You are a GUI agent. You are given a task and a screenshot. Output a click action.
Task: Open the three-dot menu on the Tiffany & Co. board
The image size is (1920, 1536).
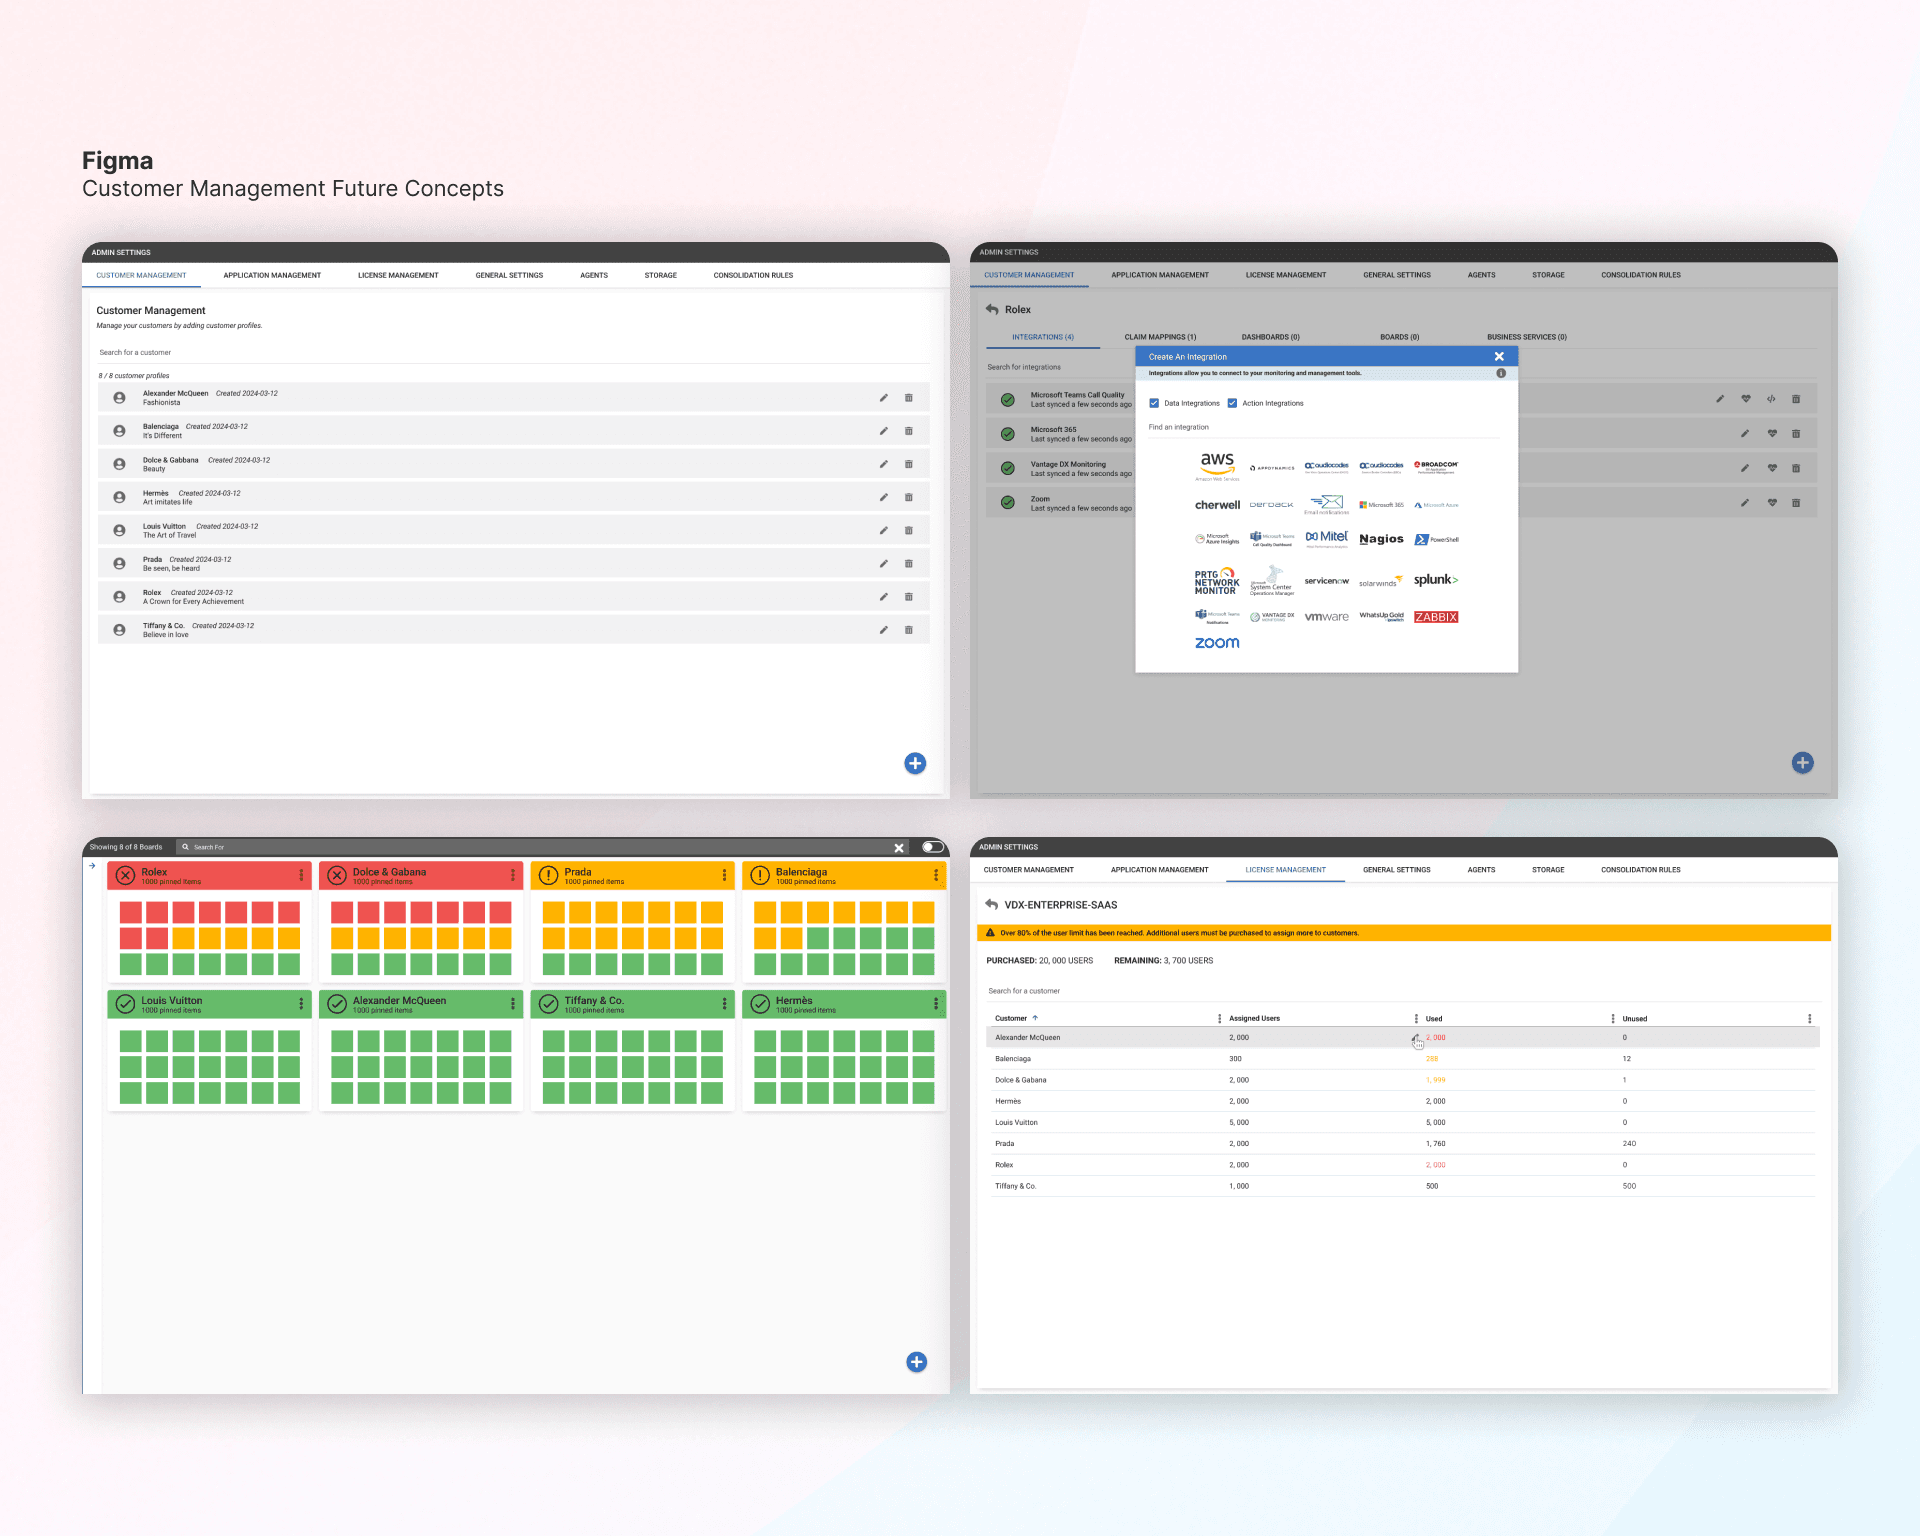[x=725, y=1004]
